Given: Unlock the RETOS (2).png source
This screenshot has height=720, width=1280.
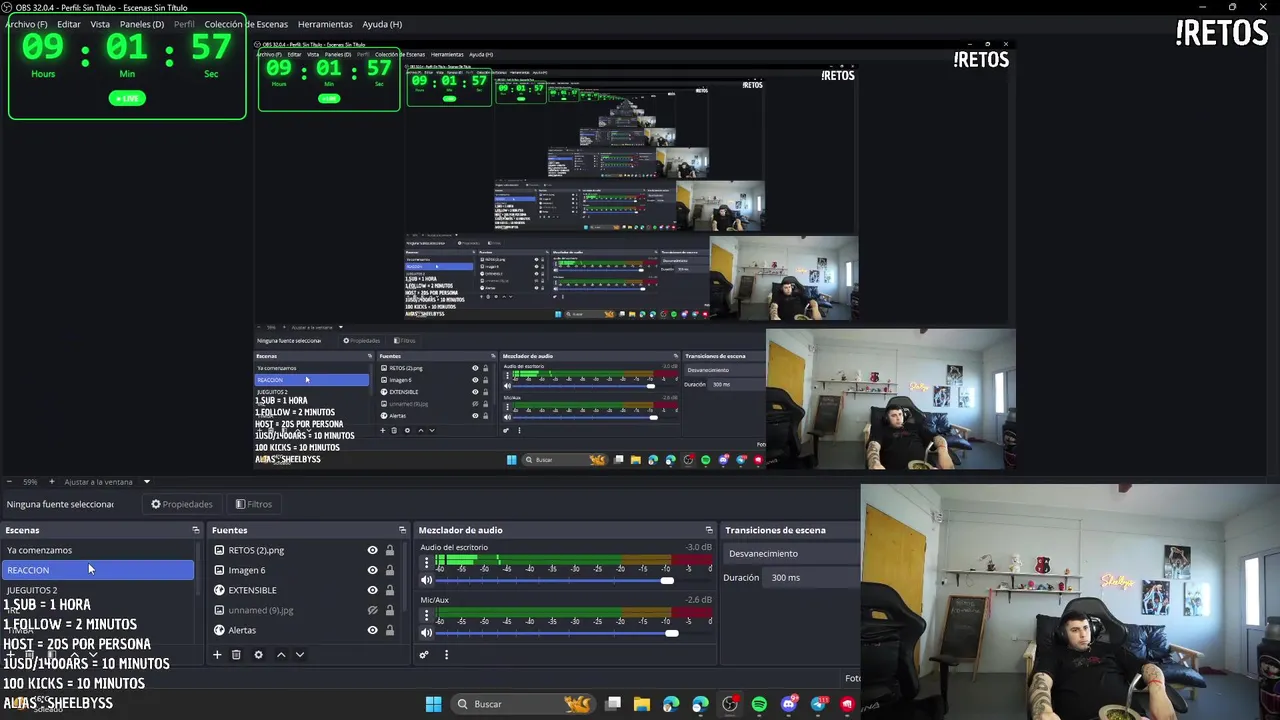Looking at the screenshot, I should coord(390,550).
